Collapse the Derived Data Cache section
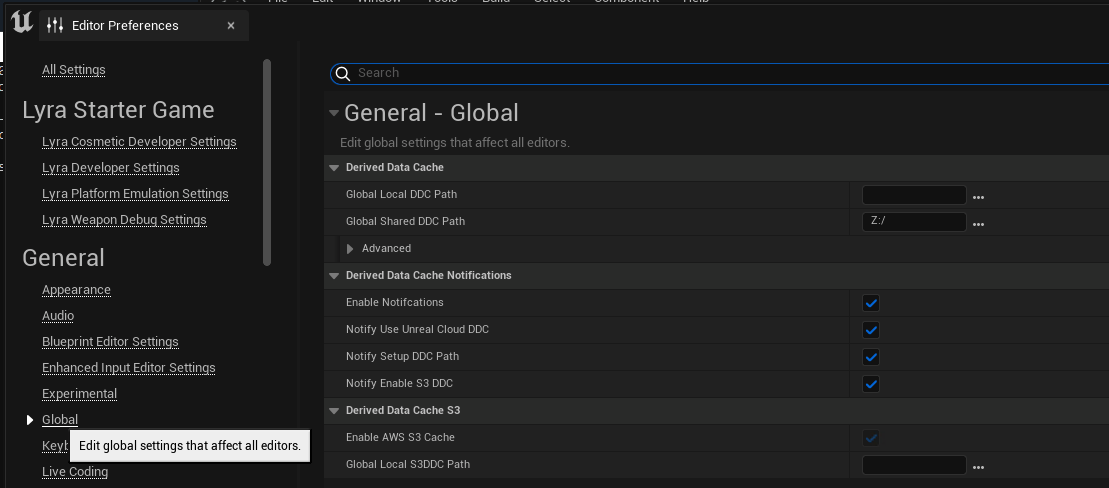The width and height of the screenshot is (1109, 488). pos(334,168)
